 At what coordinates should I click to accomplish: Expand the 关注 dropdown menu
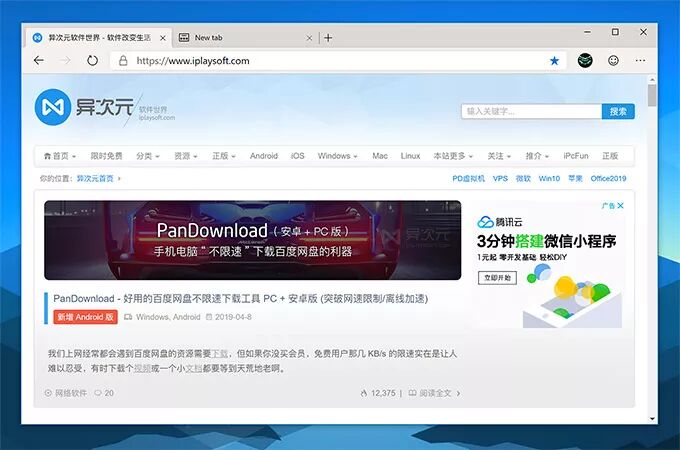tap(499, 156)
